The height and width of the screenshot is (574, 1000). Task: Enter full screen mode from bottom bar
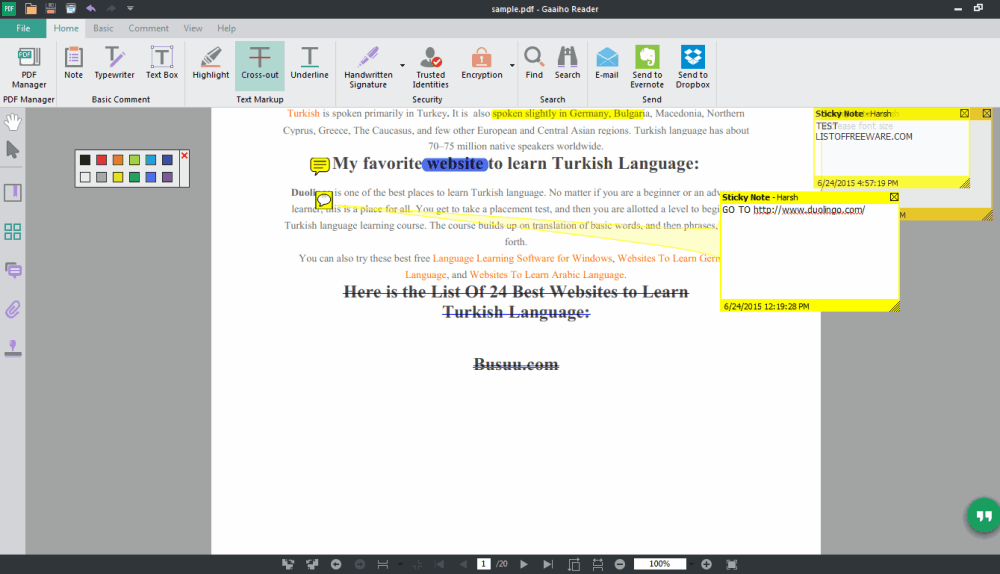click(732, 564)
